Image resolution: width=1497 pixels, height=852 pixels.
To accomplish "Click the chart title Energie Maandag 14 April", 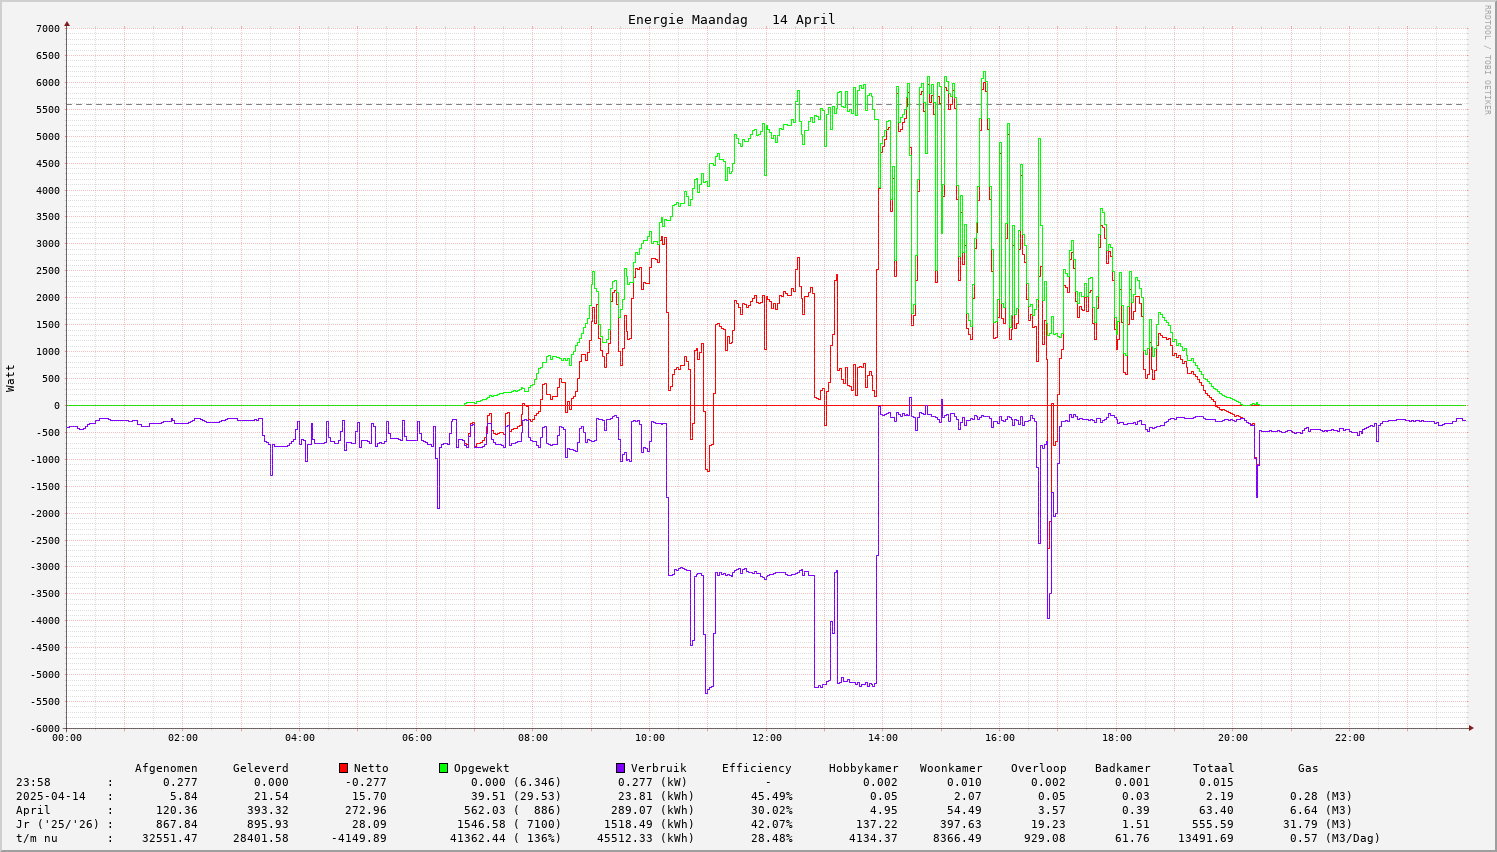I will click(731, 19).
